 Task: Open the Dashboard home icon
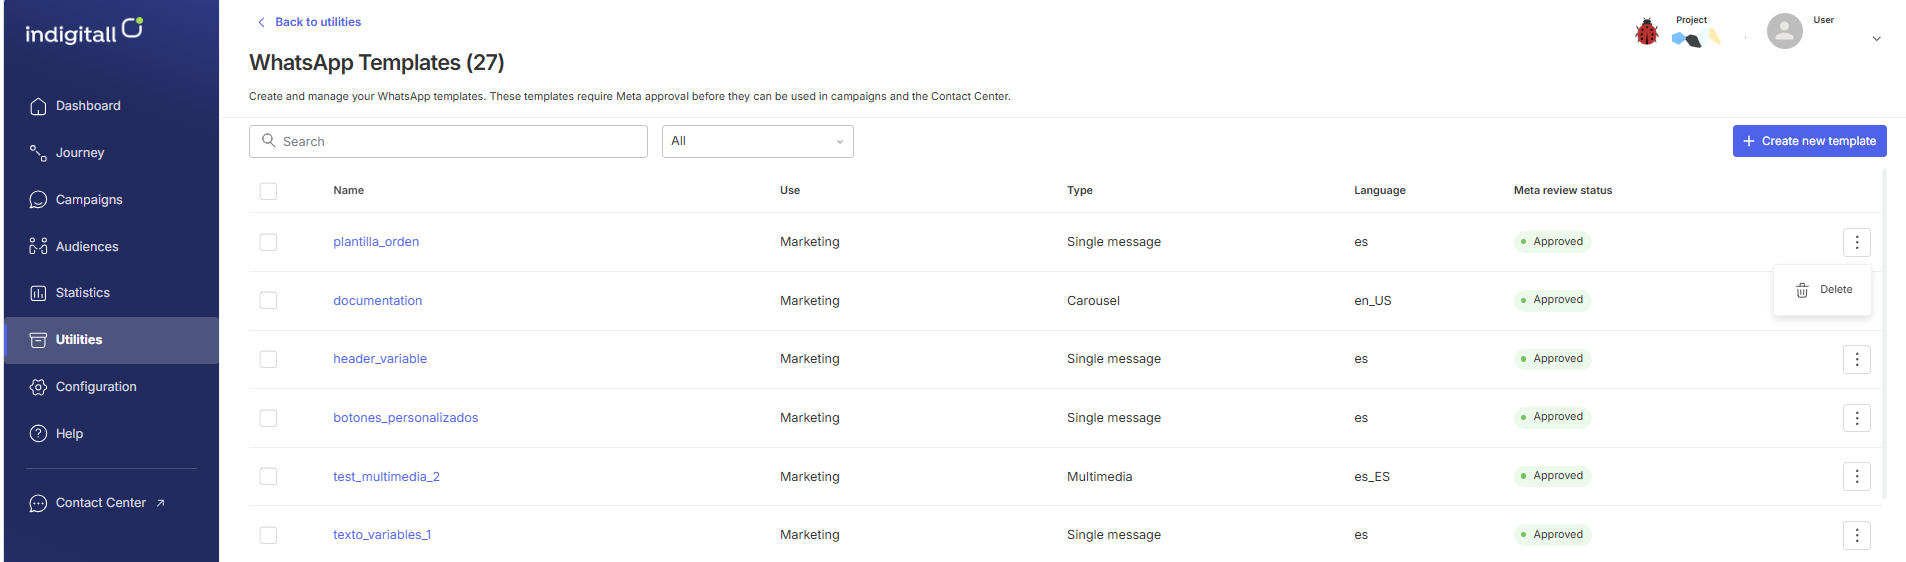(38, 106)
